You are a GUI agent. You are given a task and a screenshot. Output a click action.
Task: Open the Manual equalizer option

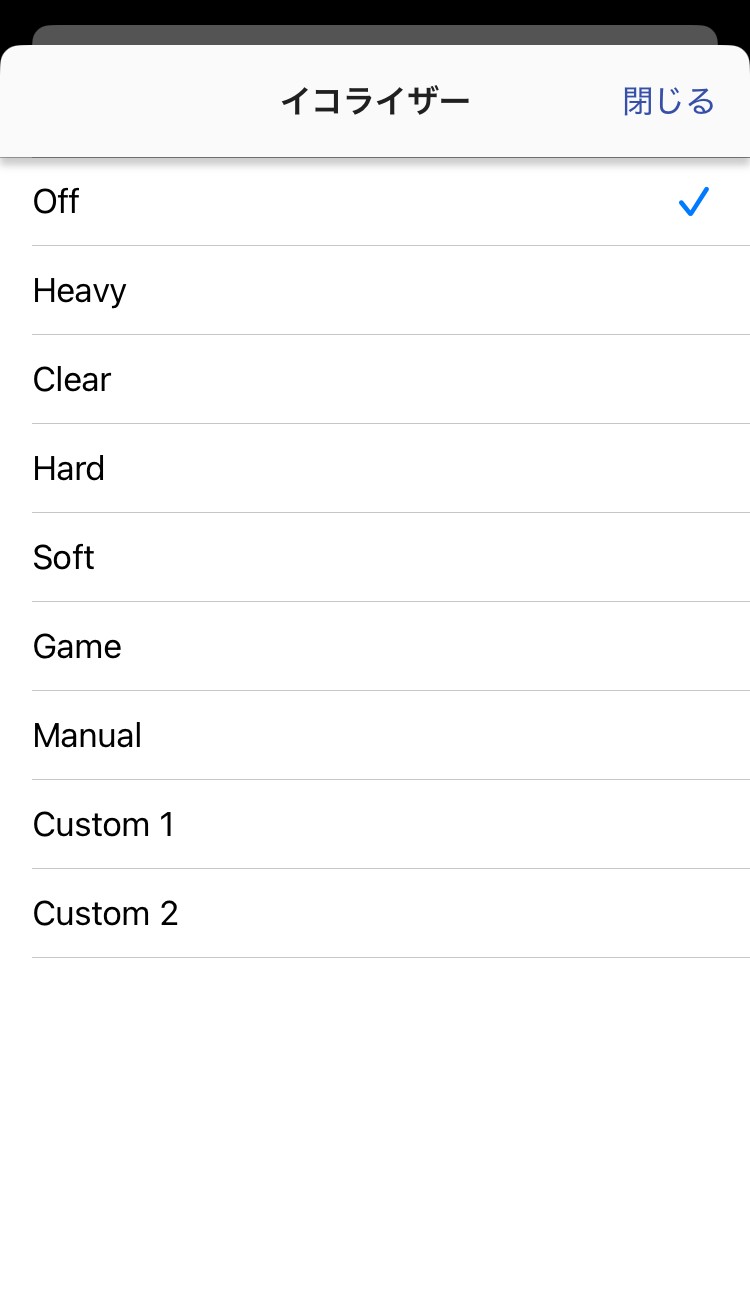point(87,736)
